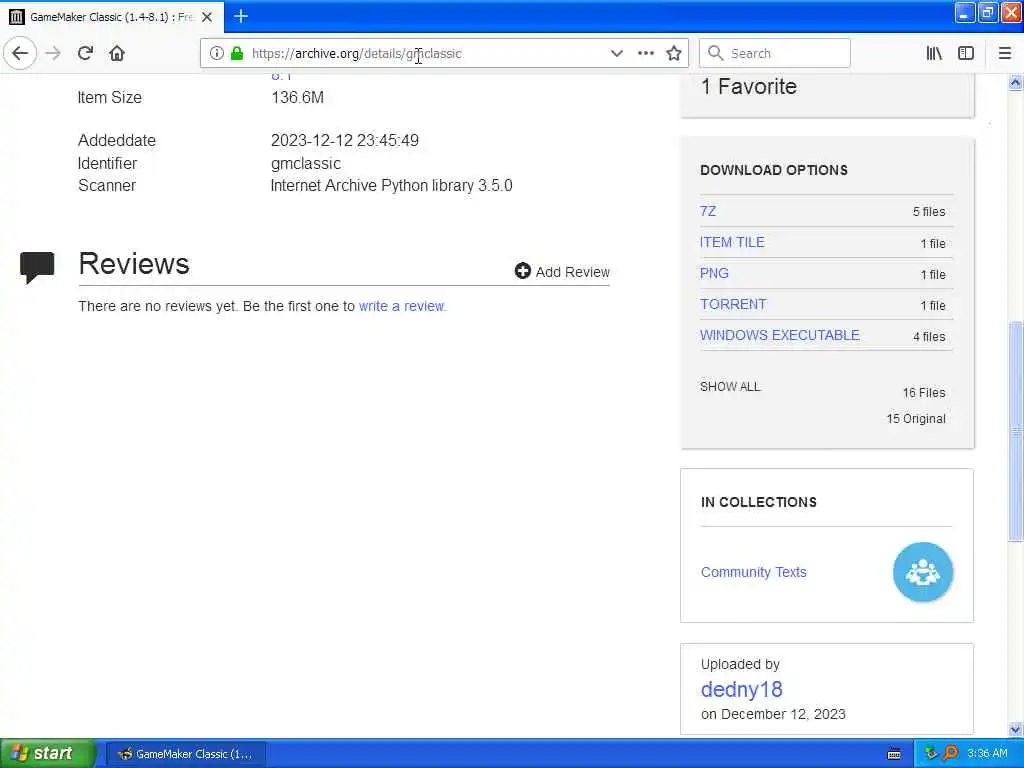Click the green secure connection padlock
Screen dimensions: 1024x768
pyautogui.click(x=236, y=53)
